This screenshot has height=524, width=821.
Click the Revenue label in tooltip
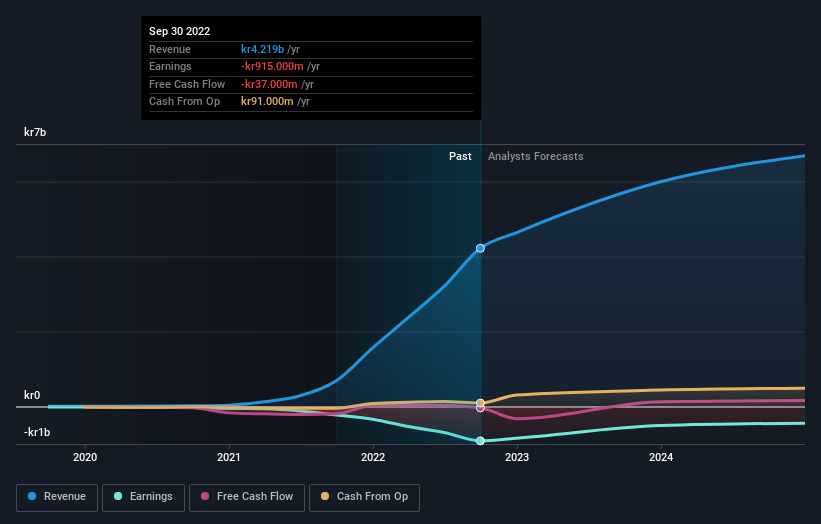(x=170, y=49)
